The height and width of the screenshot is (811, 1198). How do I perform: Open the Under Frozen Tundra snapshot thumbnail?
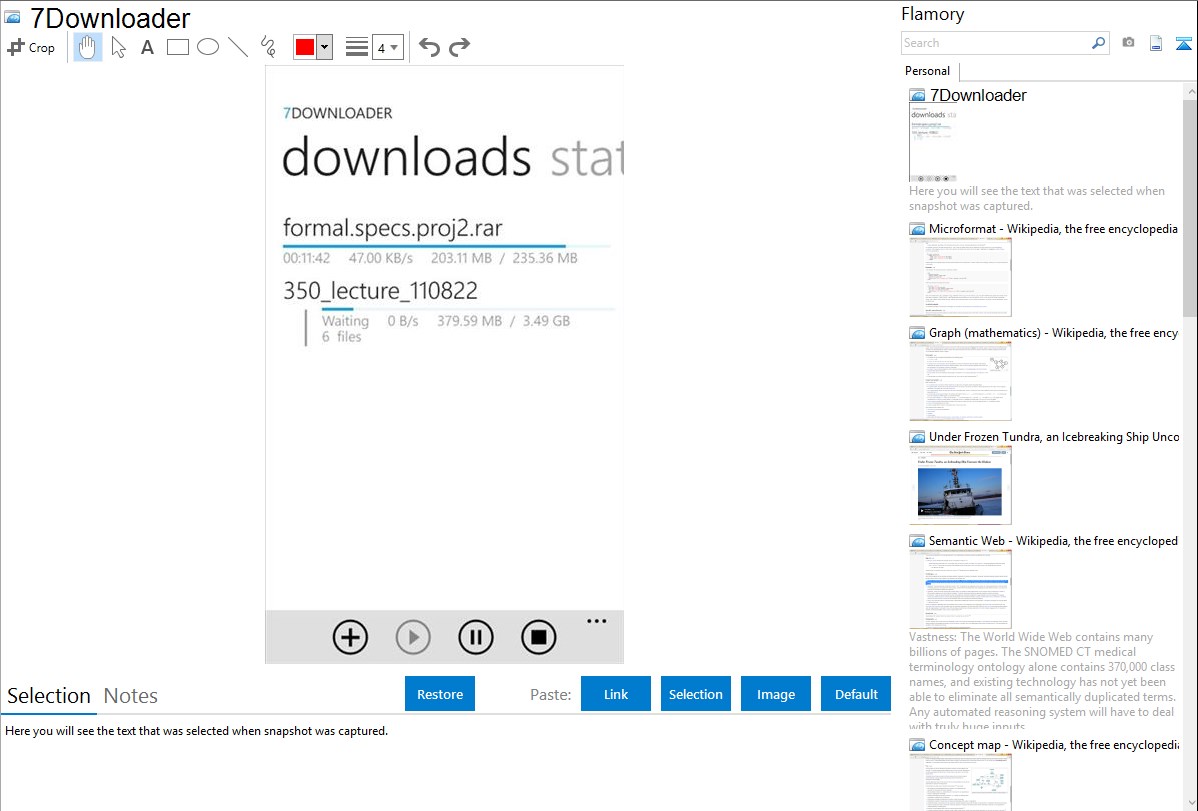tap(960, 485)
